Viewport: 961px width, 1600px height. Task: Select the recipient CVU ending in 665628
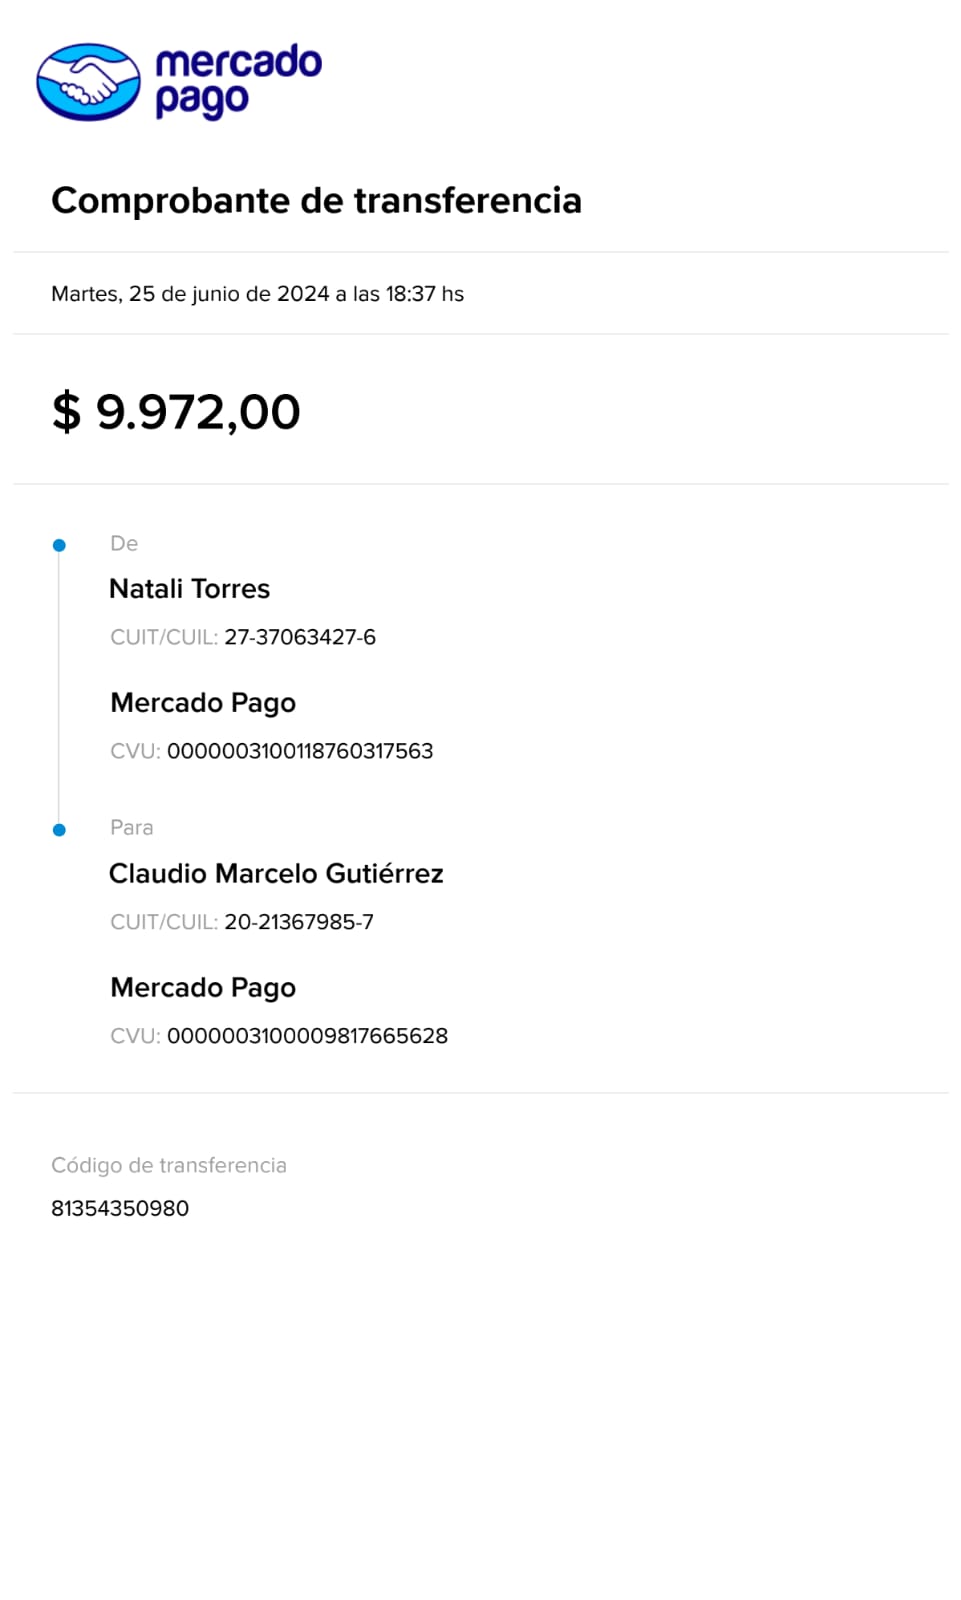tap(307, 1036)
